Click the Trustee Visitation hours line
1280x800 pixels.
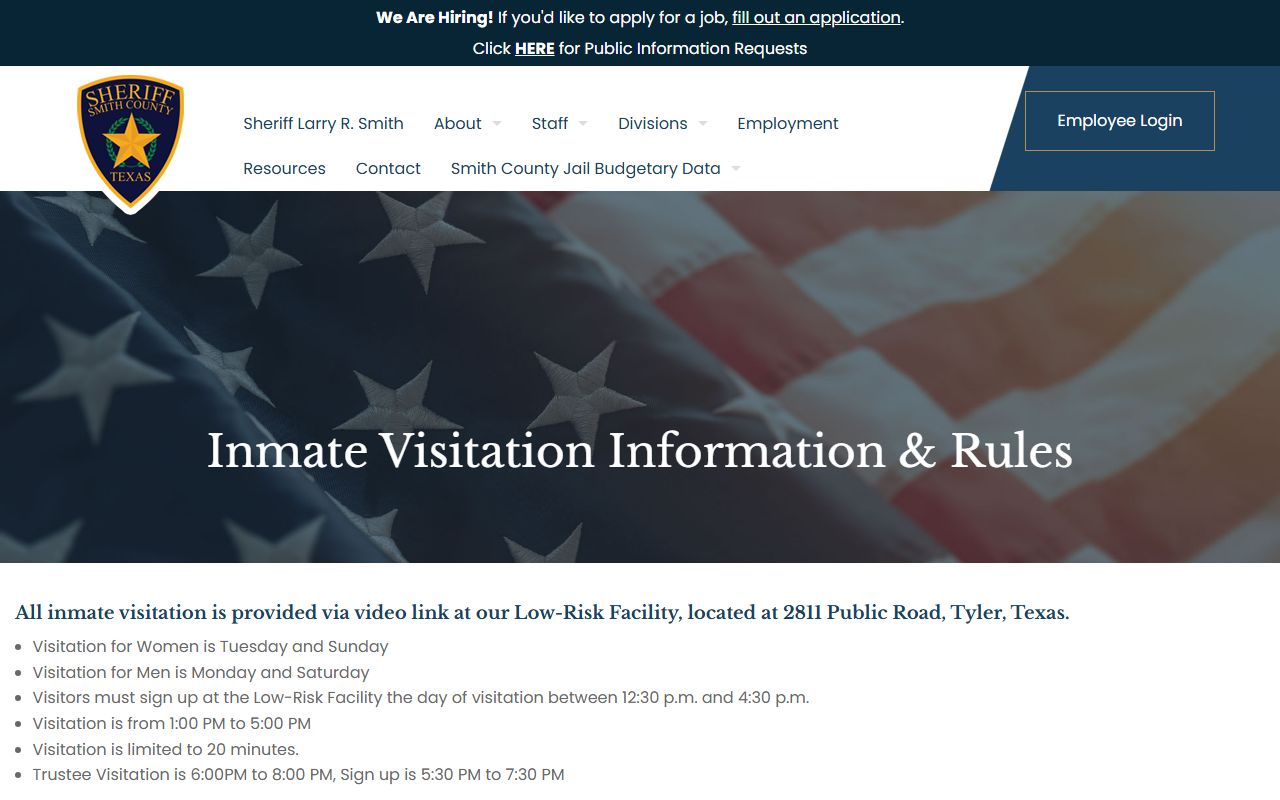(298, 775)
